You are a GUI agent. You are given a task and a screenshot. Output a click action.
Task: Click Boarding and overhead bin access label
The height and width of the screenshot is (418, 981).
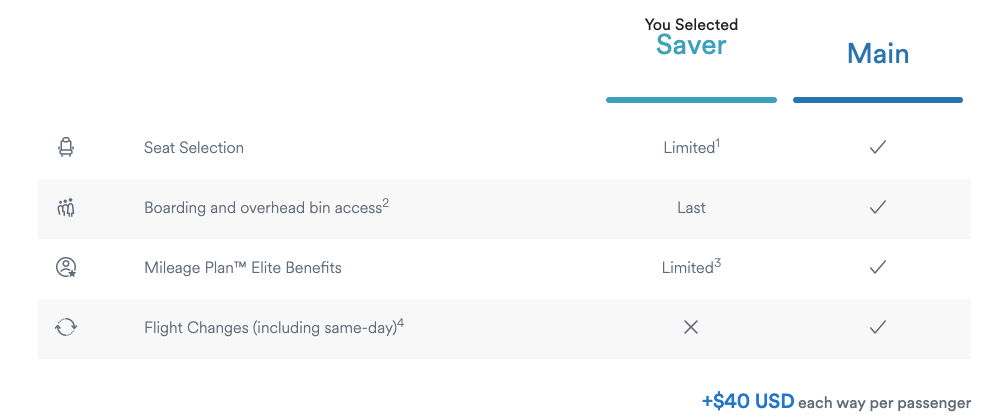click(262, 208)
